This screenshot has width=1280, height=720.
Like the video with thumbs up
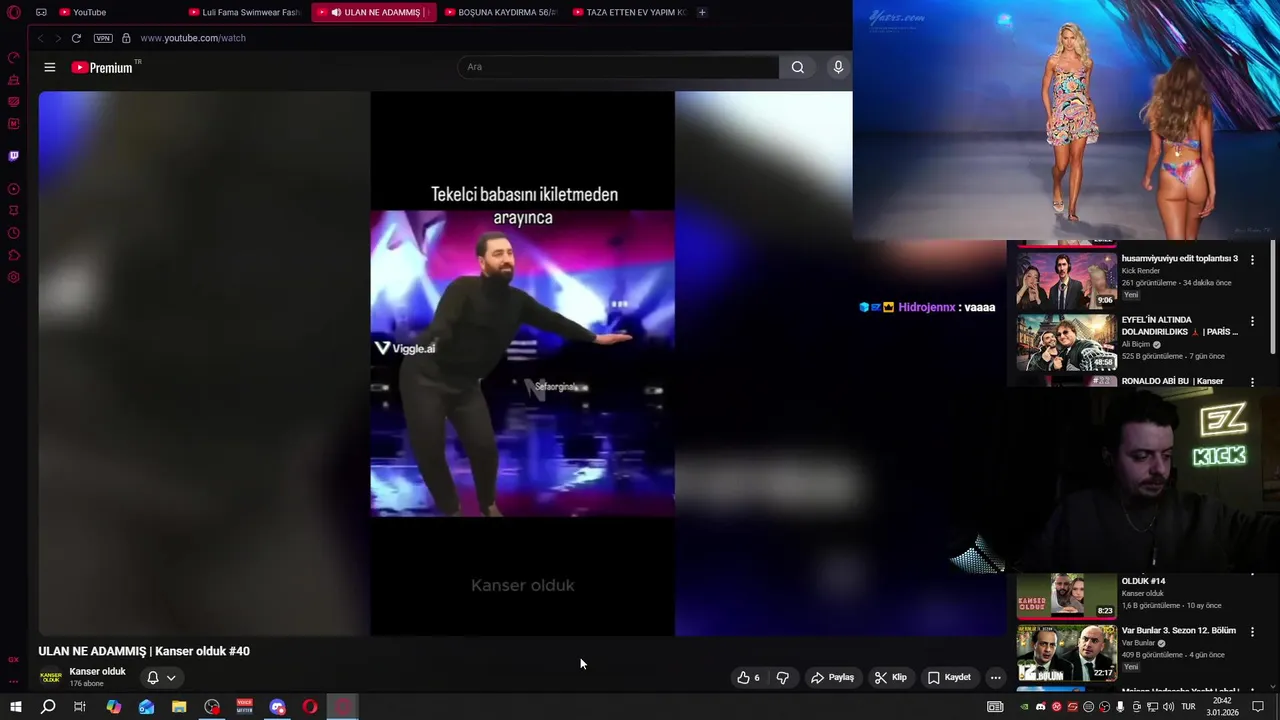[x=749, y=677]
